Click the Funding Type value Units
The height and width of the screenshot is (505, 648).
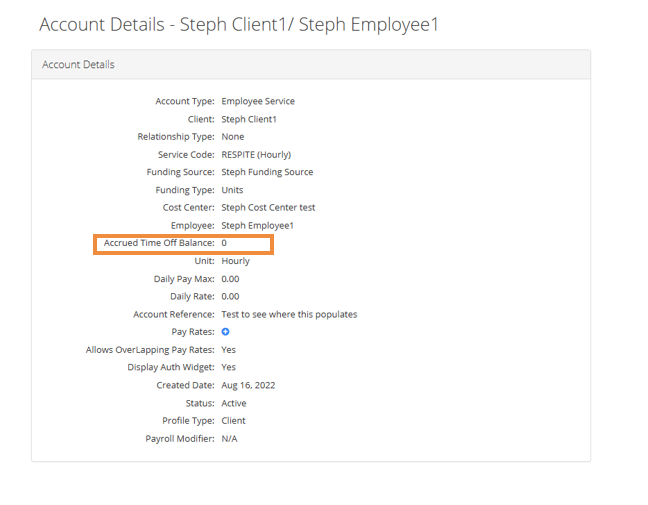(x=232, y=190)
